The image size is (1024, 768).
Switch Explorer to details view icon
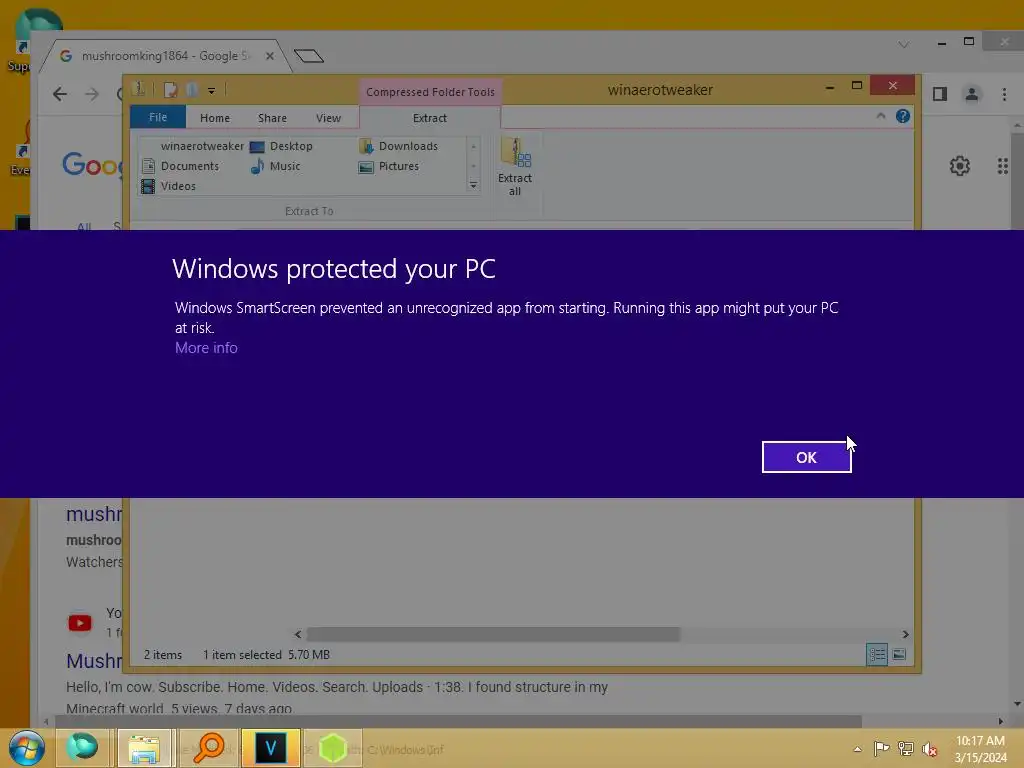(x=877, y=654)
